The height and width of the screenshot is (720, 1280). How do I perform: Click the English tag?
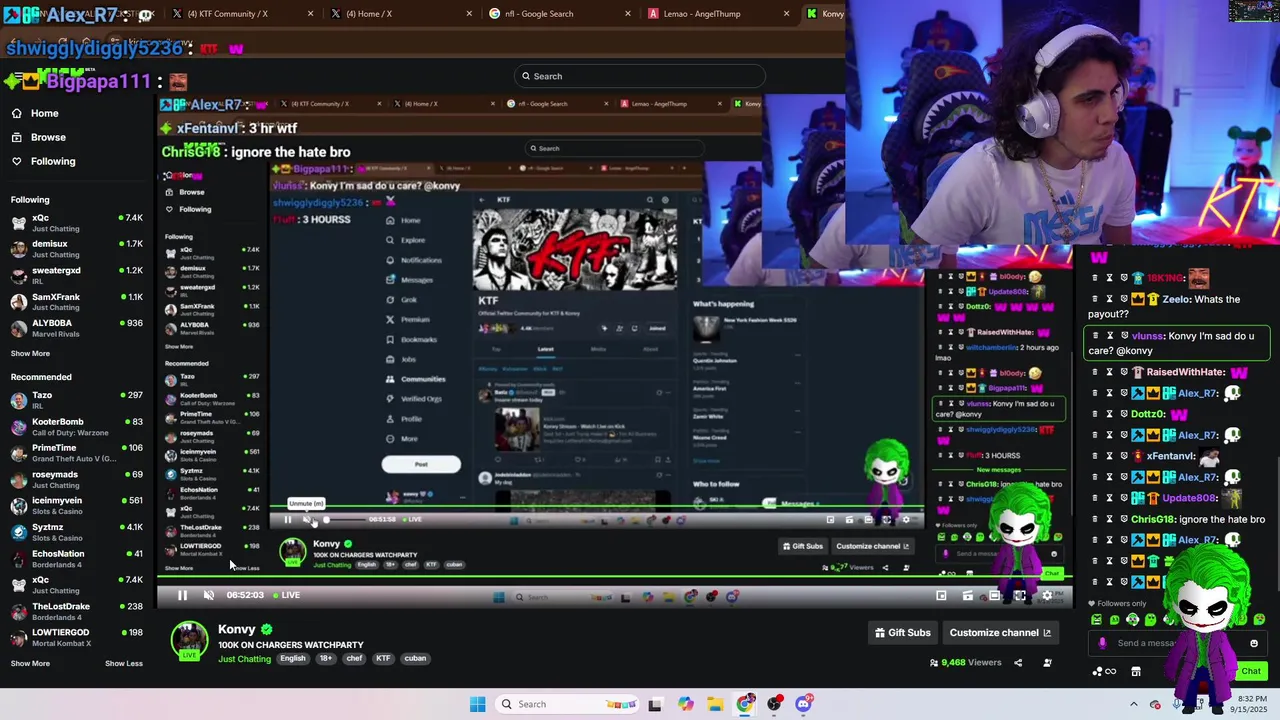293,658
